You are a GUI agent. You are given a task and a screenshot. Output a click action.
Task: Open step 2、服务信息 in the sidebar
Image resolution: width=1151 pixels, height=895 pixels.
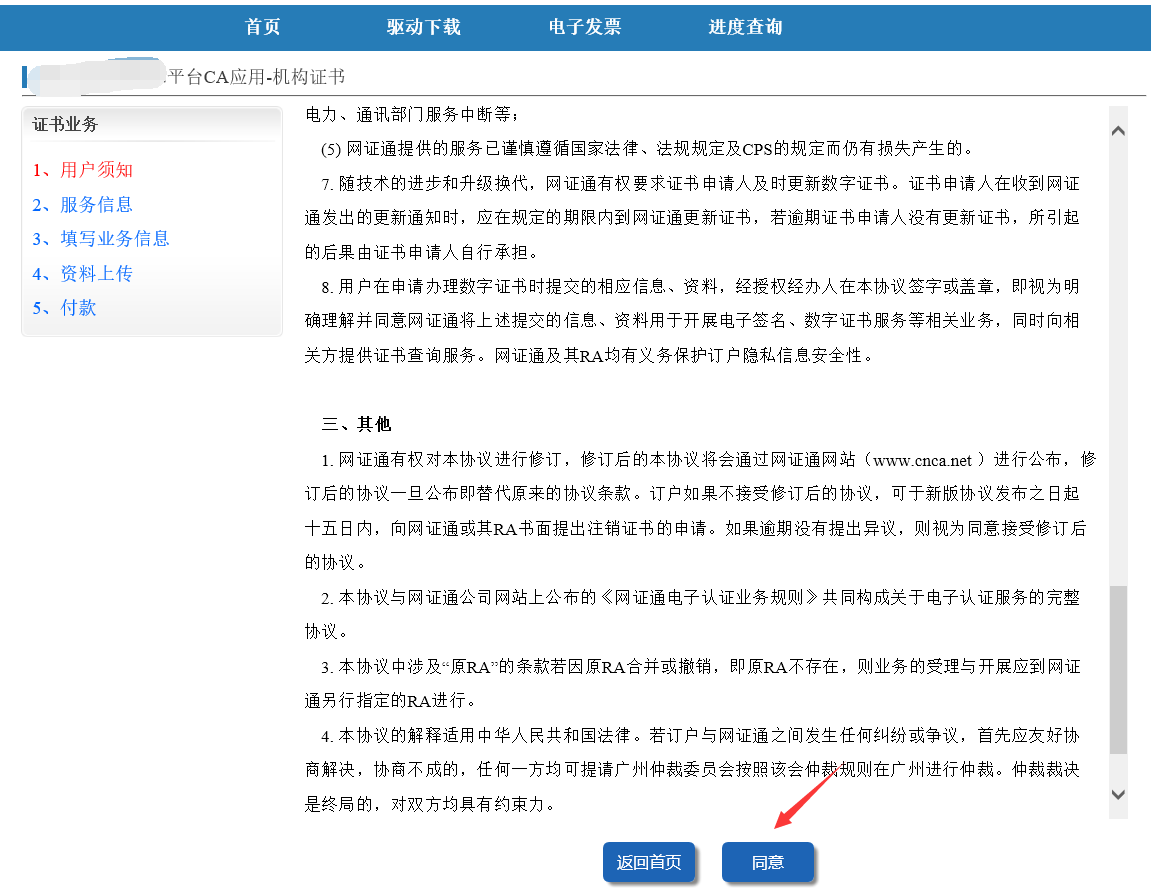[x=83, y=205]
